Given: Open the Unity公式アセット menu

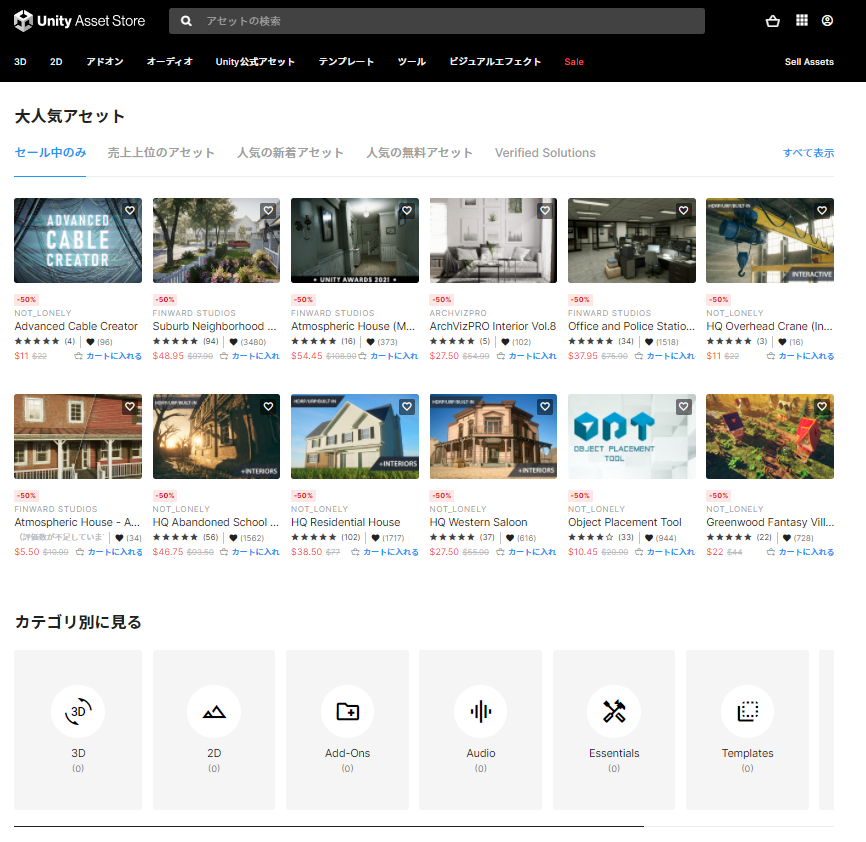Looking at the screenshot, I should (255, 62).
